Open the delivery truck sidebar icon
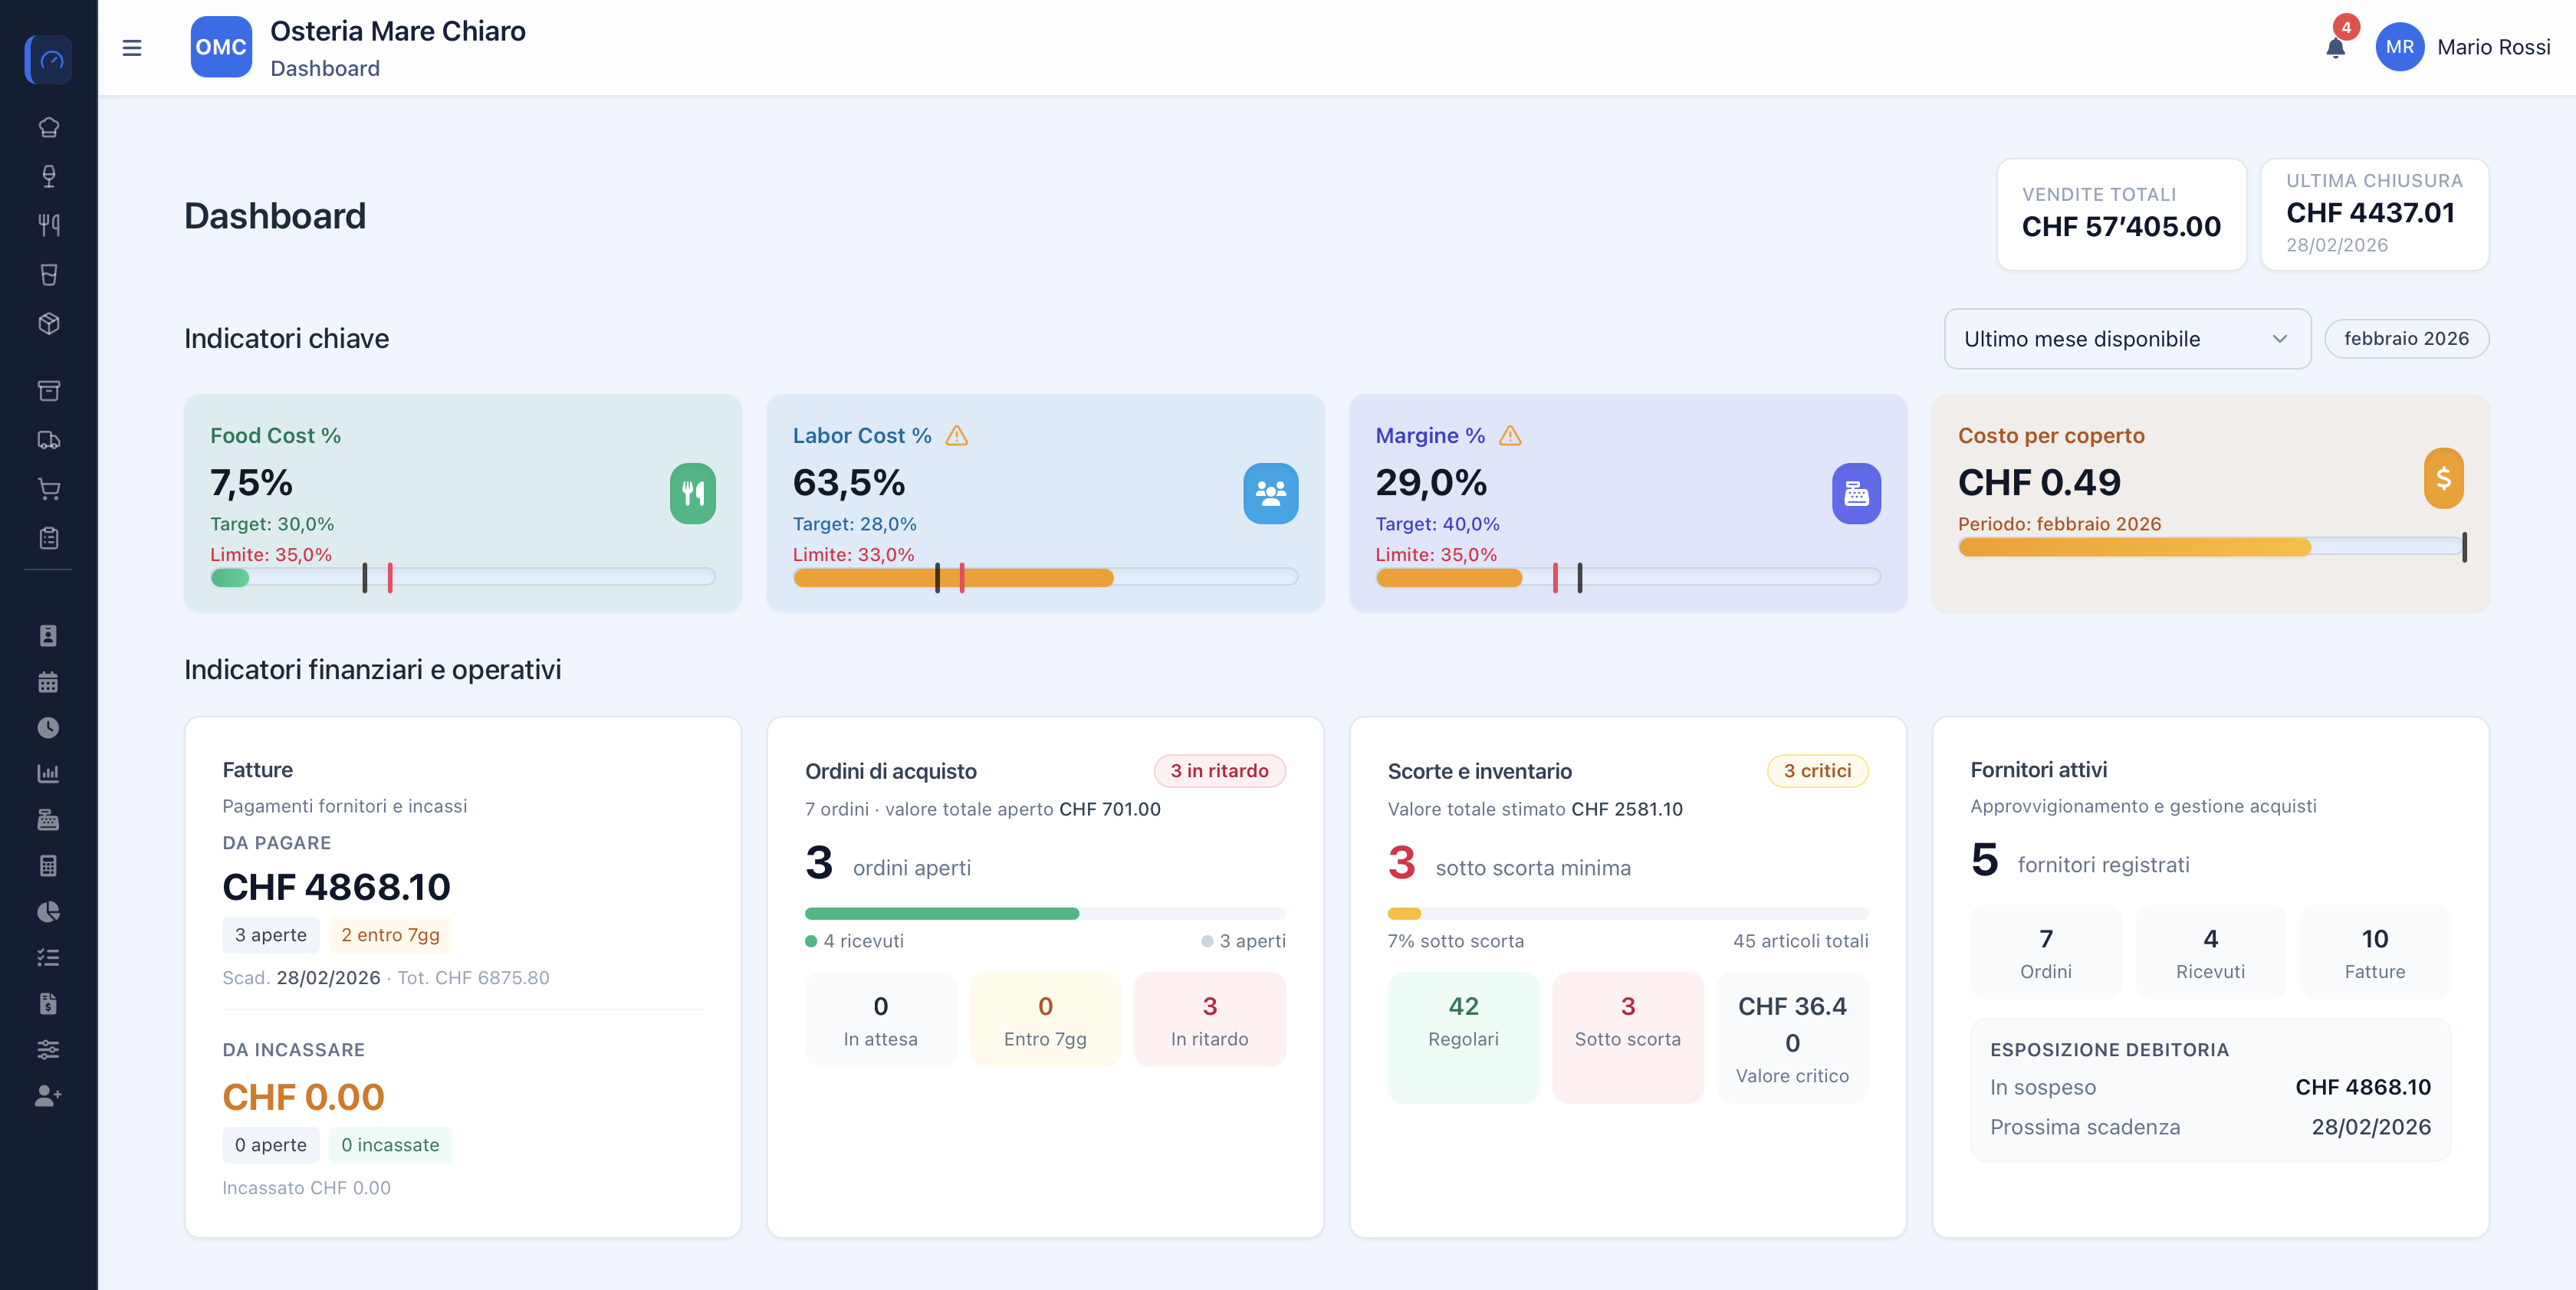This screenshot has height=1290, width=2576. tap(48, 440)
